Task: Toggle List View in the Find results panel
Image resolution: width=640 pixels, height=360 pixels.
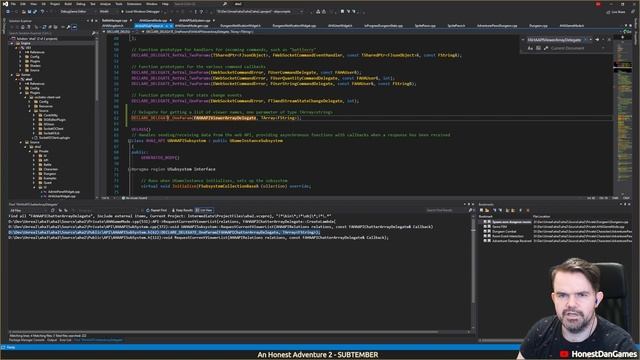Action: (204, 211)
